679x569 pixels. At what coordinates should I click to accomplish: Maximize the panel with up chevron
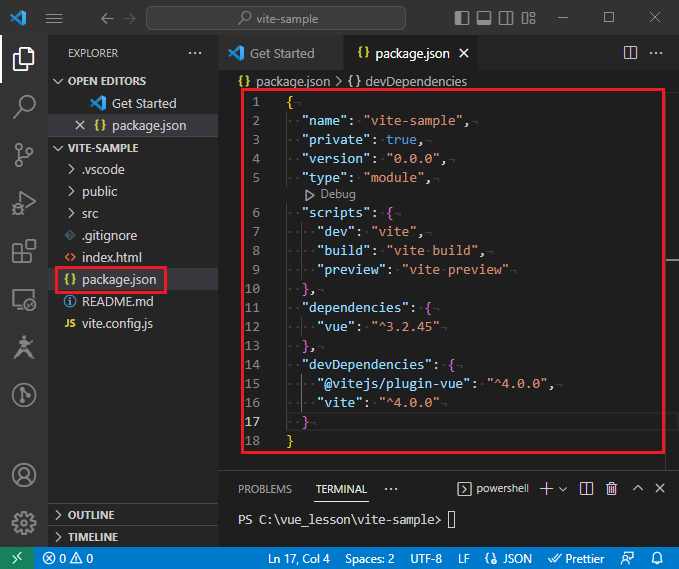(638, 488)
